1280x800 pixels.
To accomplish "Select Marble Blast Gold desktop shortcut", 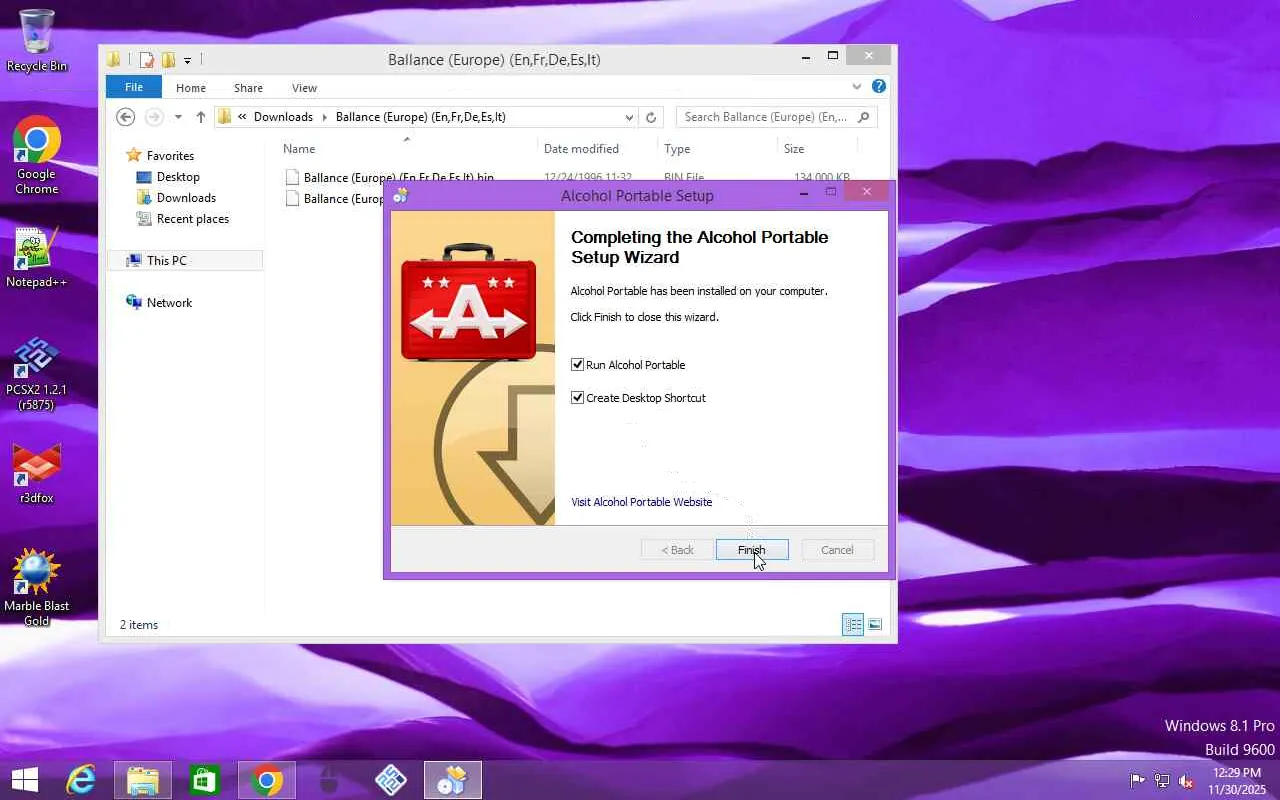I will 37,589.
